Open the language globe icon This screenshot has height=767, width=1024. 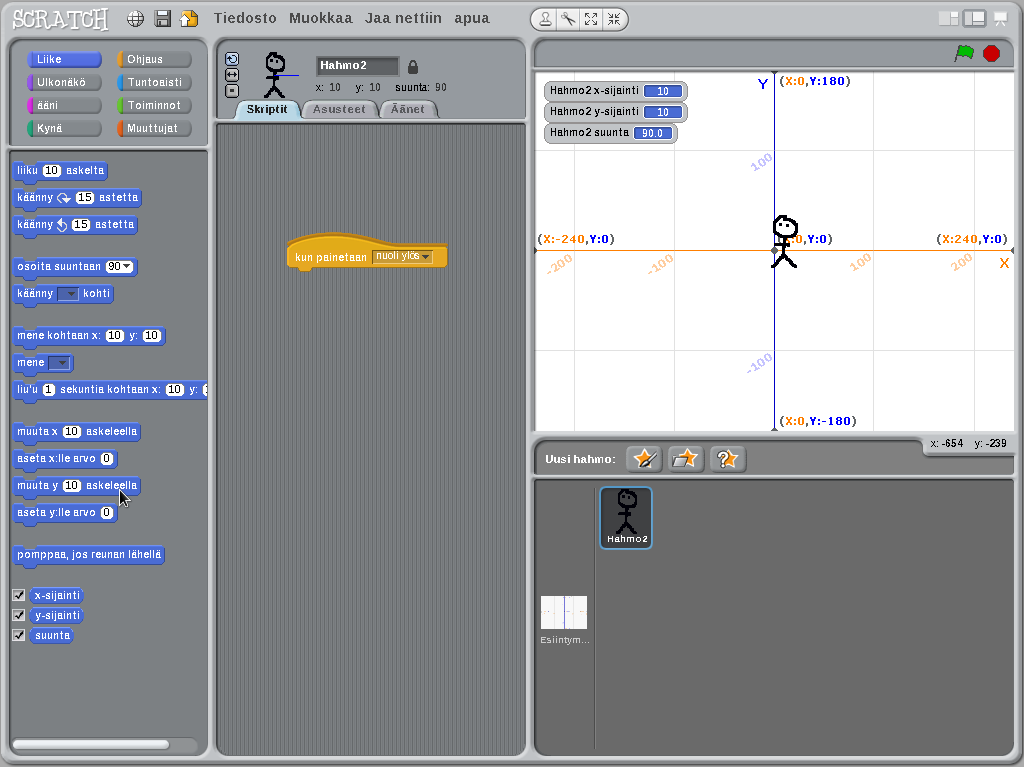tap(136, 19)
